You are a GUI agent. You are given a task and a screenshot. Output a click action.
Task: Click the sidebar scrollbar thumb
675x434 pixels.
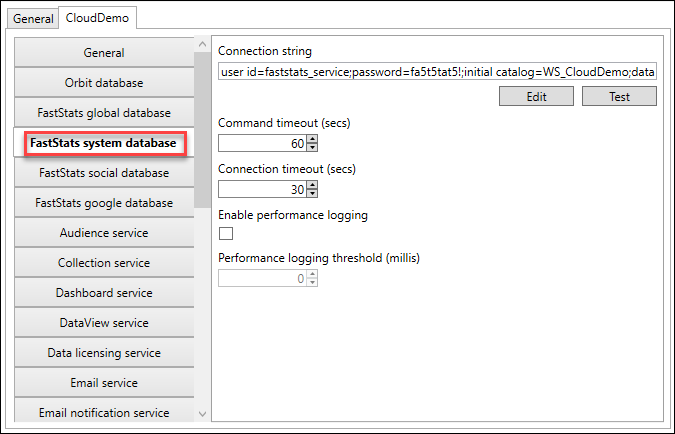(x=202, y=130)
